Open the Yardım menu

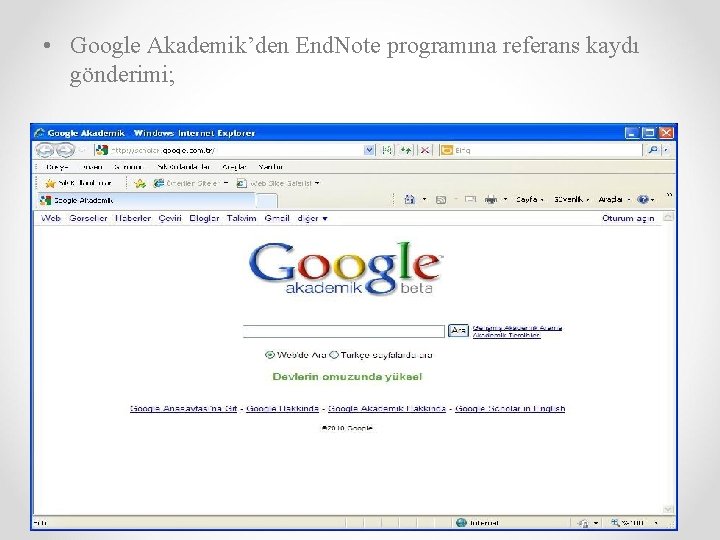tap(270, 167)
